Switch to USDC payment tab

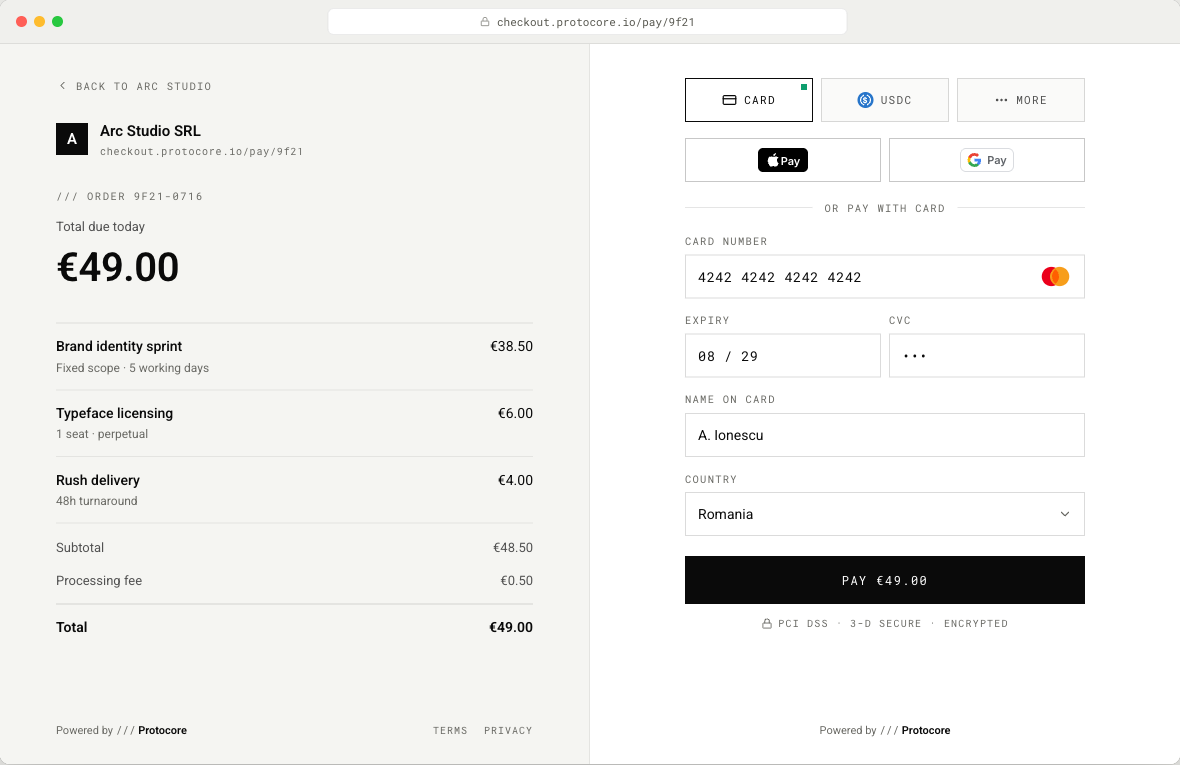click(885, 100)
